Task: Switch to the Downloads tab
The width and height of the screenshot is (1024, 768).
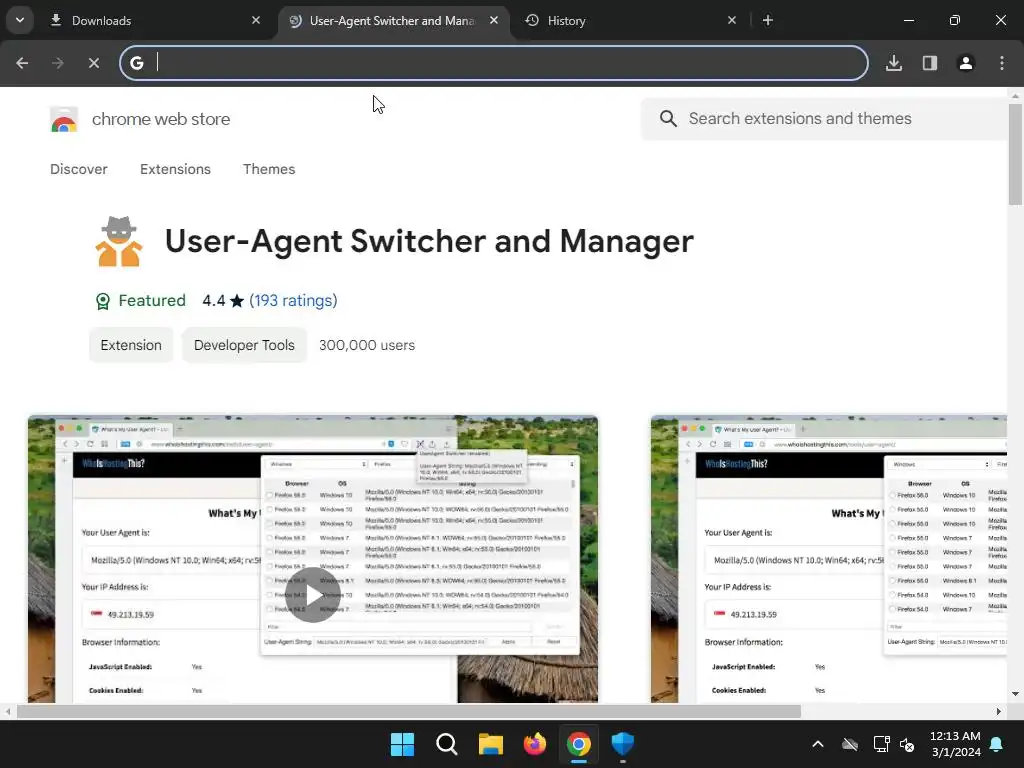Action: 155,21
